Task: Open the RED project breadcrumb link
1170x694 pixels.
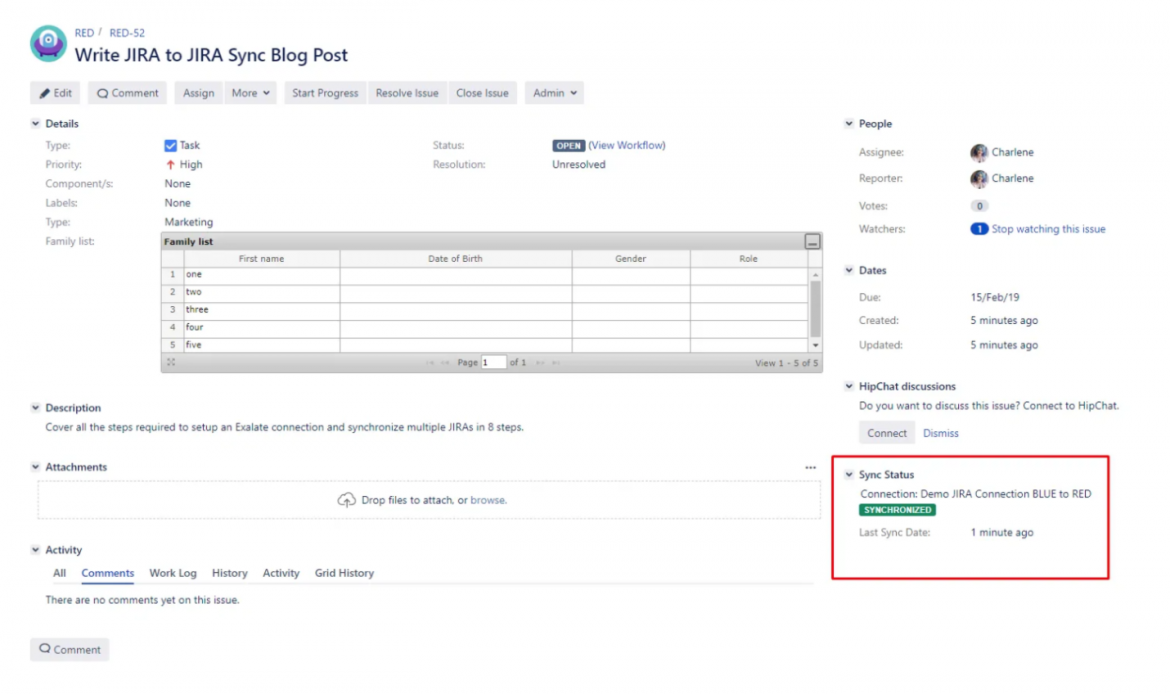Action: pos(84,33)
